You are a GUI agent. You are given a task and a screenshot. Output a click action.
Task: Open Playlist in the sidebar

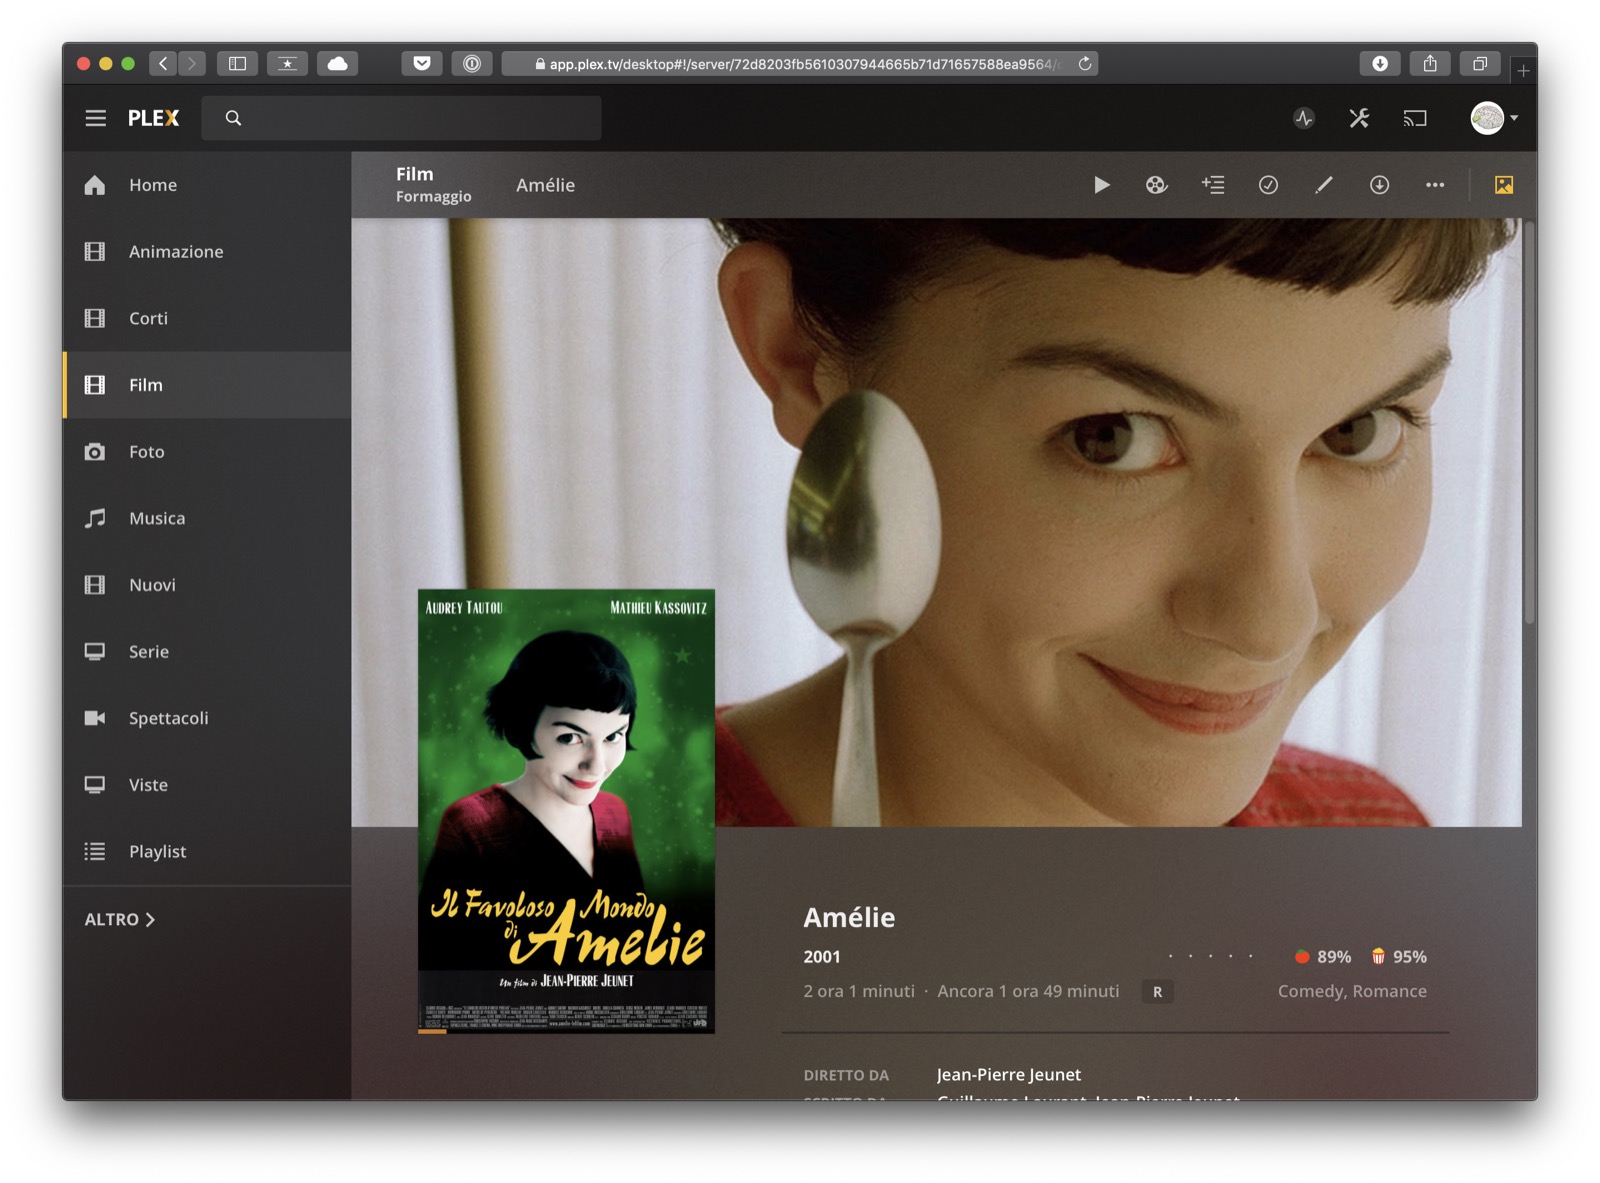coord(207,852)
